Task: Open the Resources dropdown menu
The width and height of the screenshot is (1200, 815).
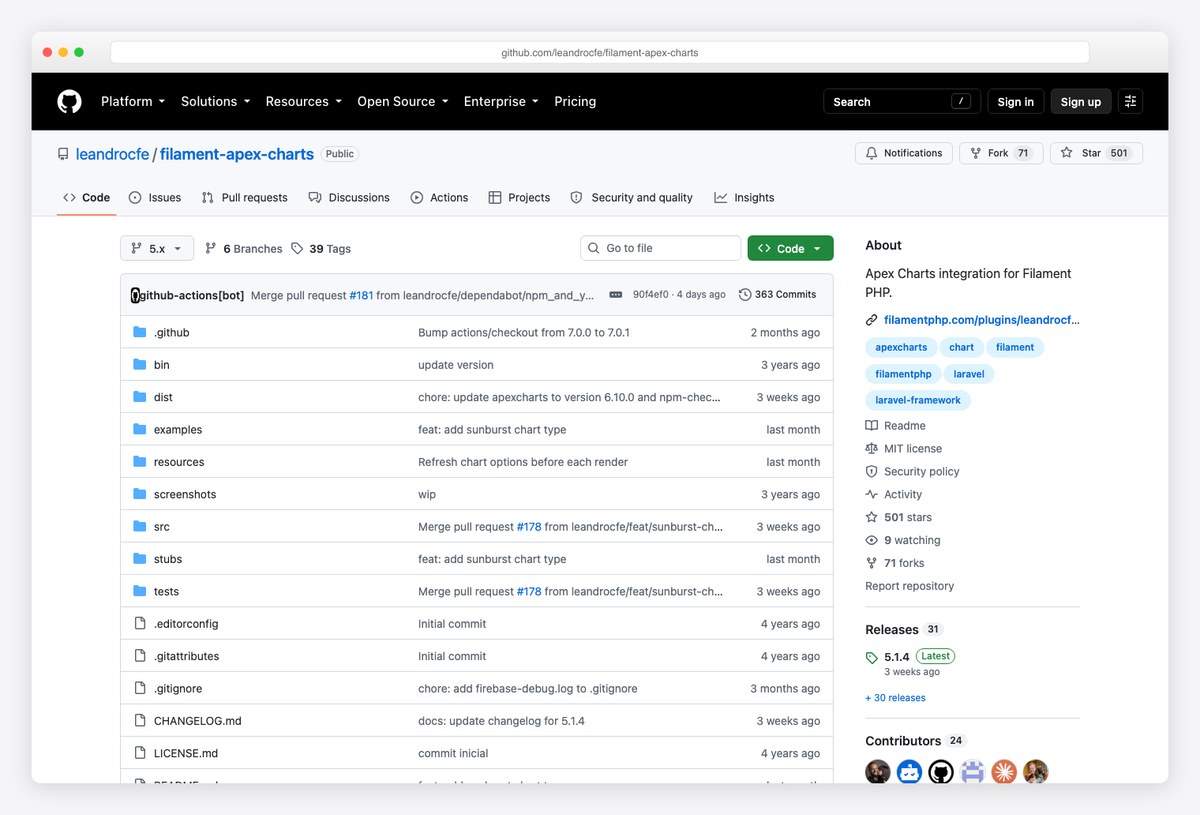Action: pyautogui.click(x=304, y=101)
